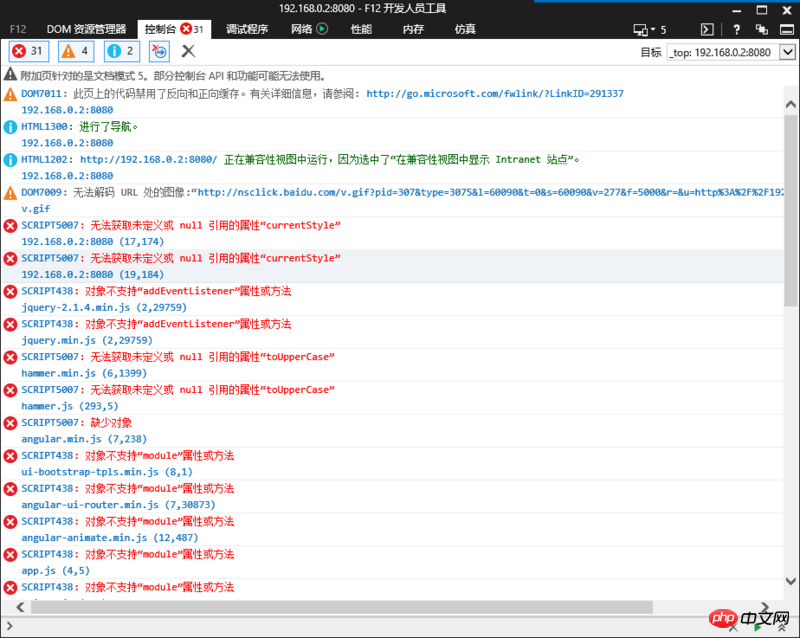Click the info icon beside HTML1202 message
This screenshot has width=800, height=638.
click(10, 160)
